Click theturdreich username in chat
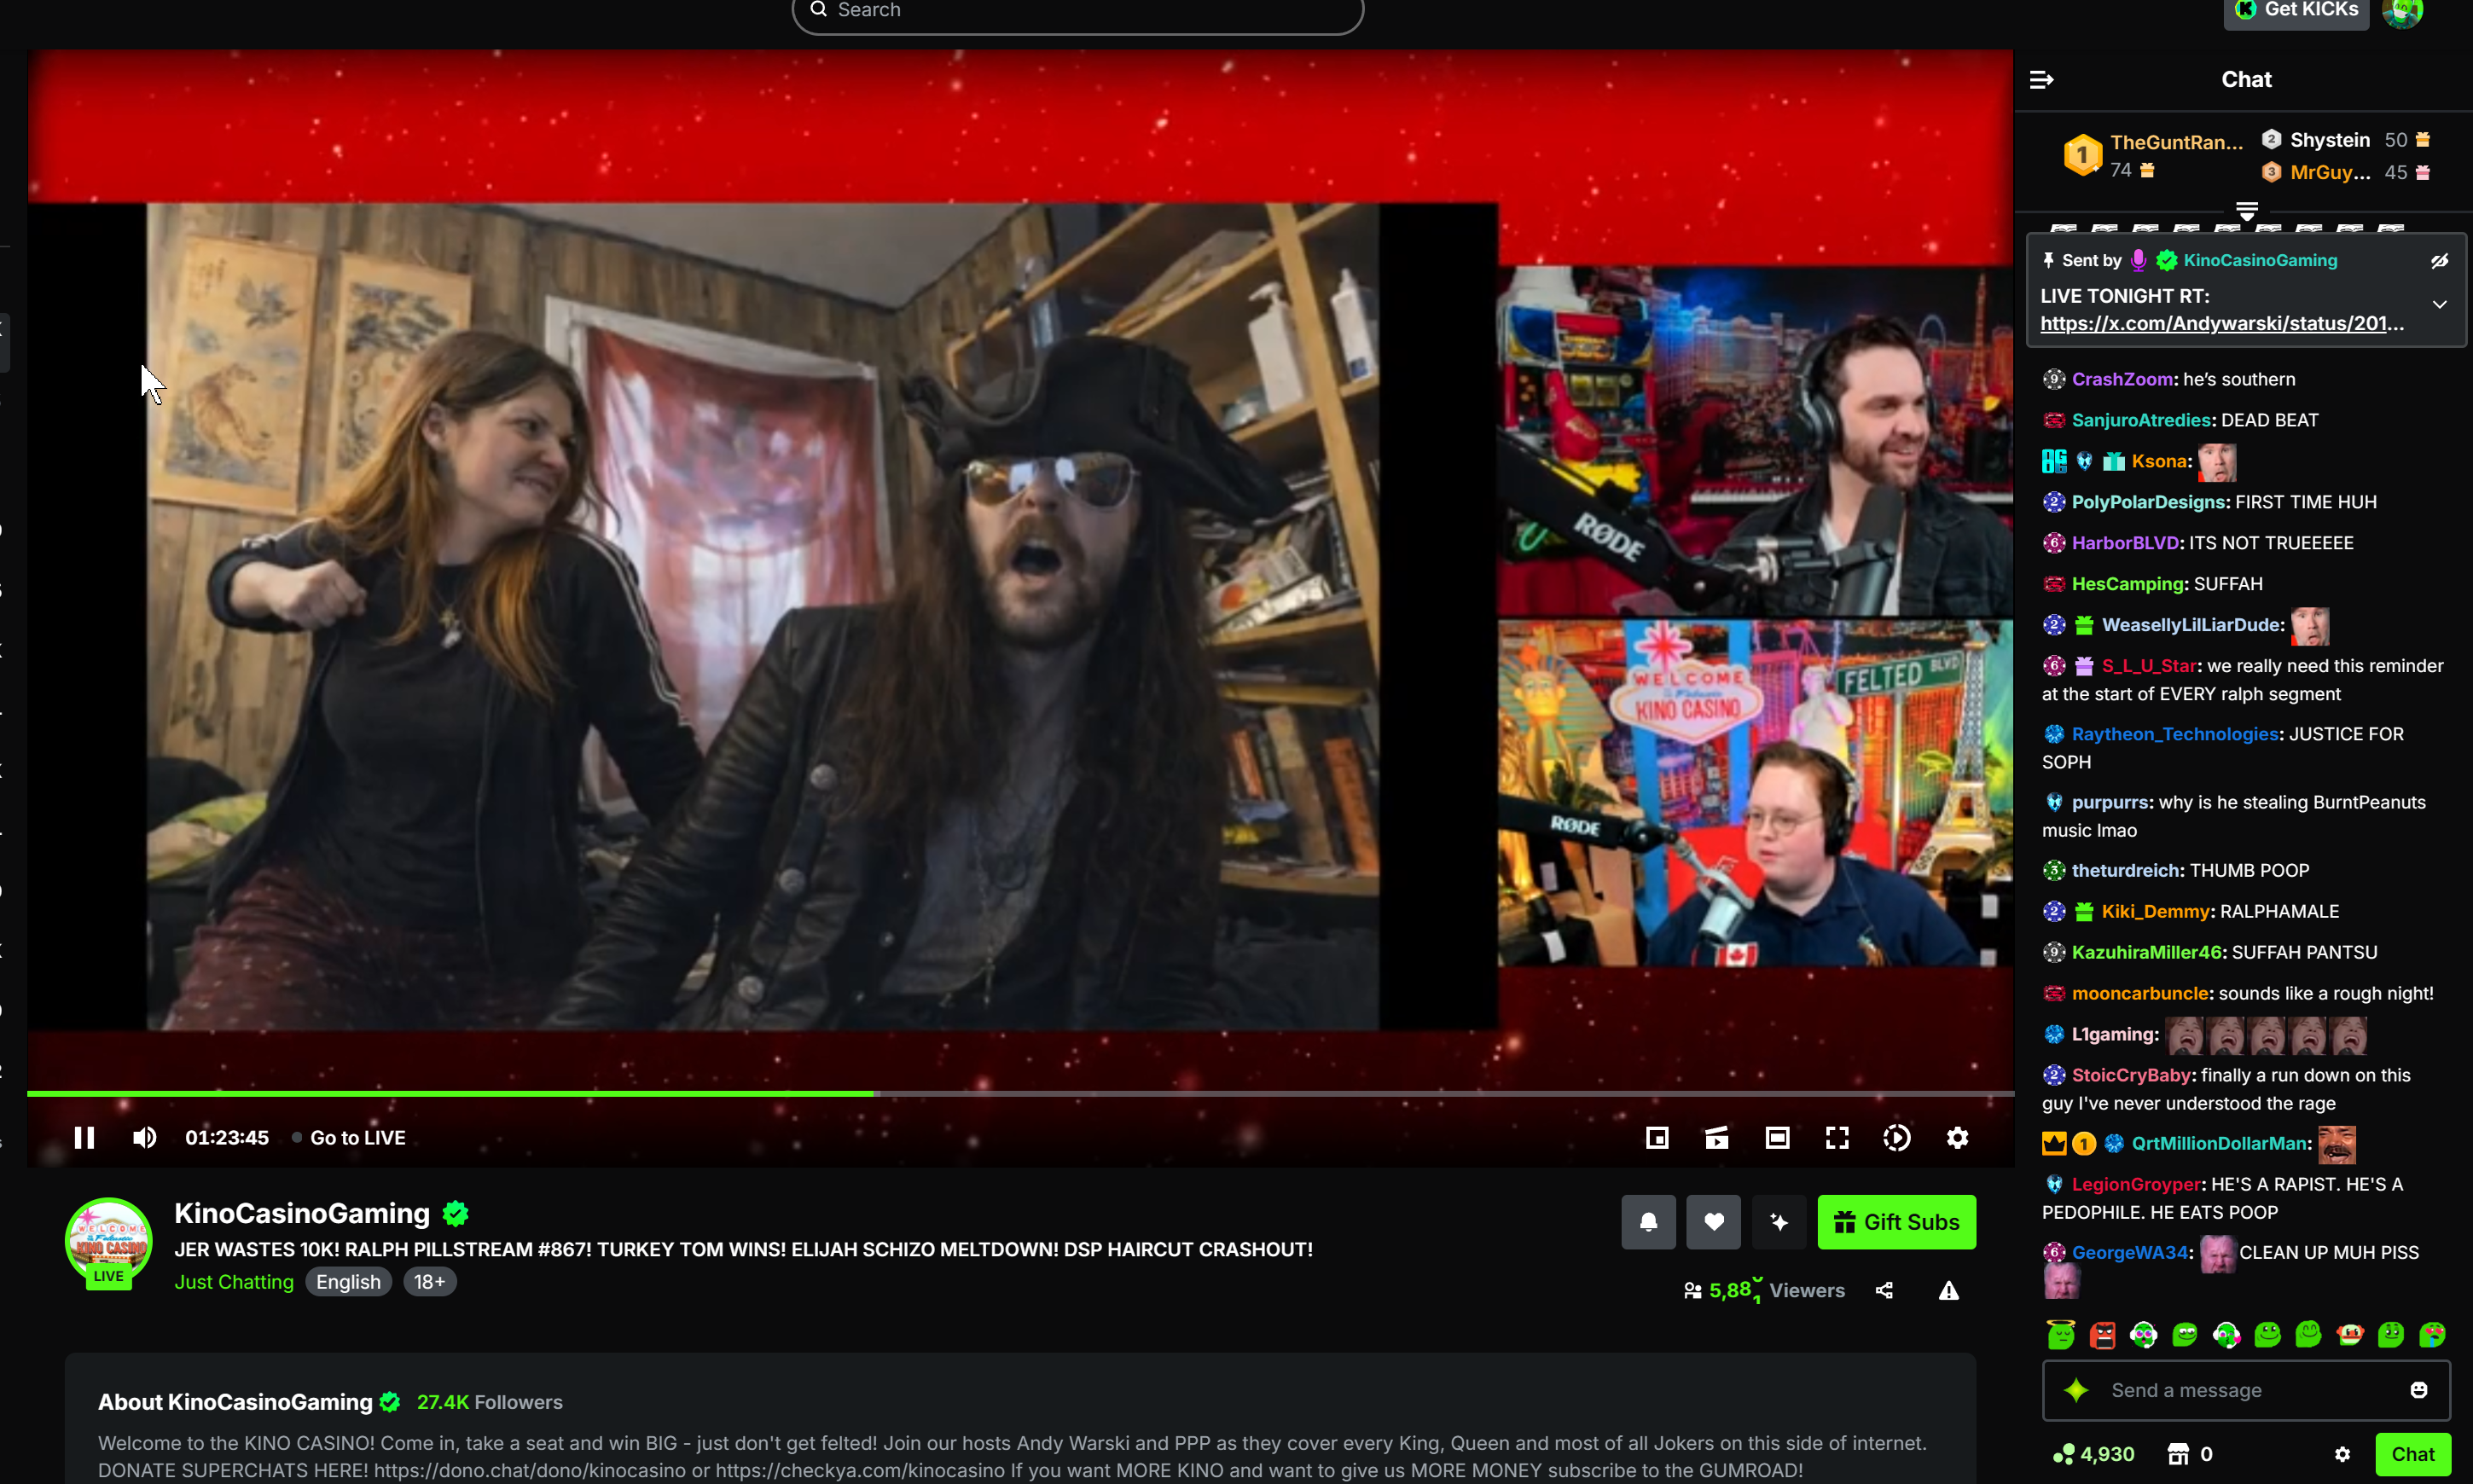 point(2125,870)
